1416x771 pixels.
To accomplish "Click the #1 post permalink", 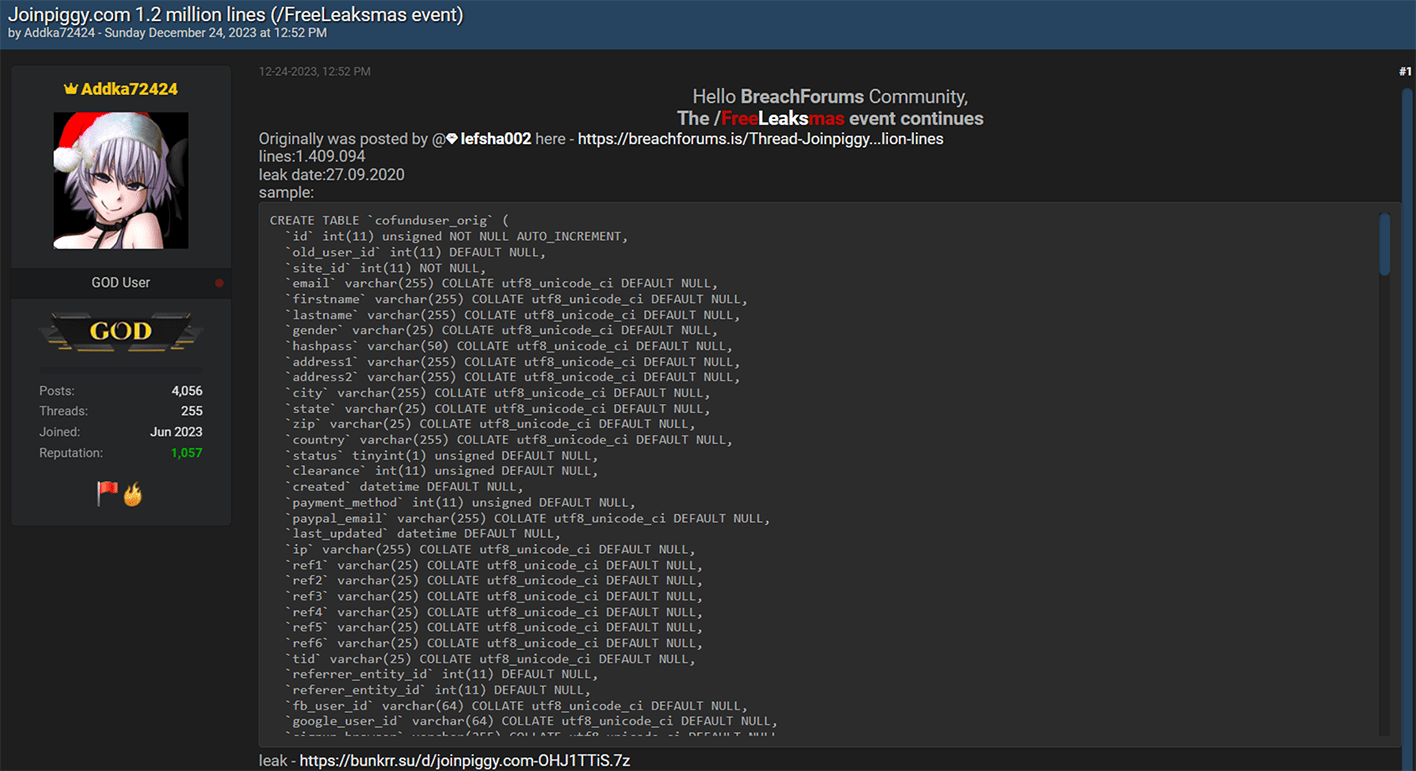I will click(x=1405, y=72).
